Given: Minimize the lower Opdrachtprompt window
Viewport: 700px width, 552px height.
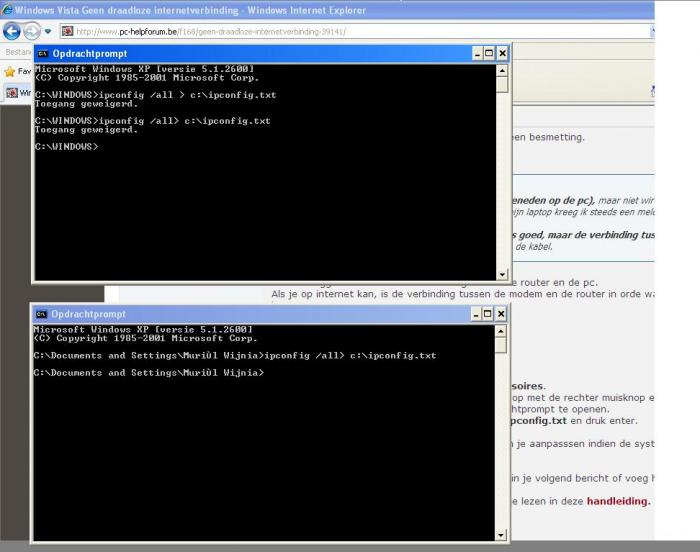Looking at the screenshot, I should point(476,314).
